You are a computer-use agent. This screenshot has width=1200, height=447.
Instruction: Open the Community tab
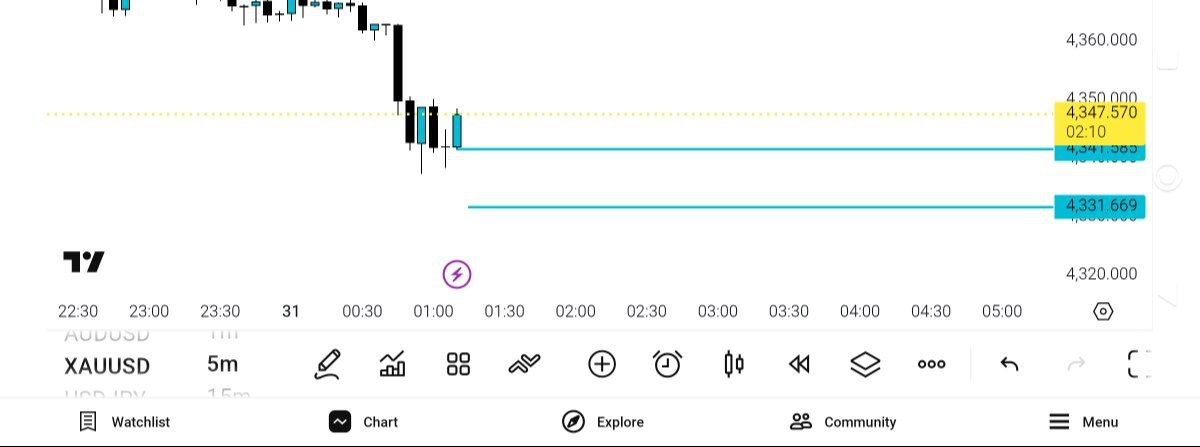(843, 422)
